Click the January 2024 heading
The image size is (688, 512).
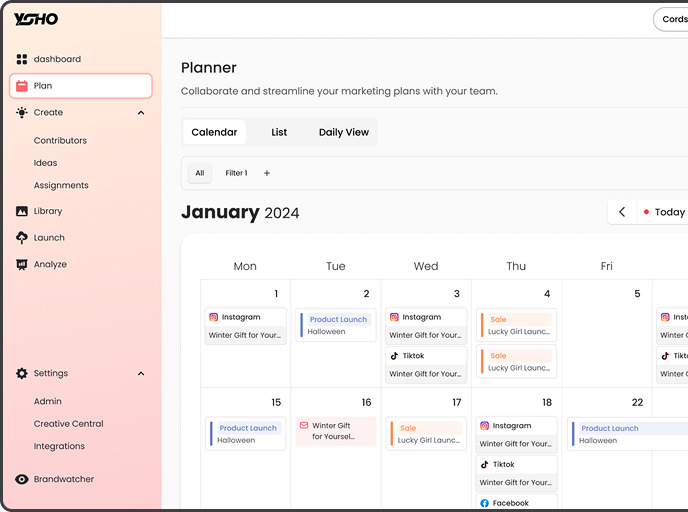[240, 212]
